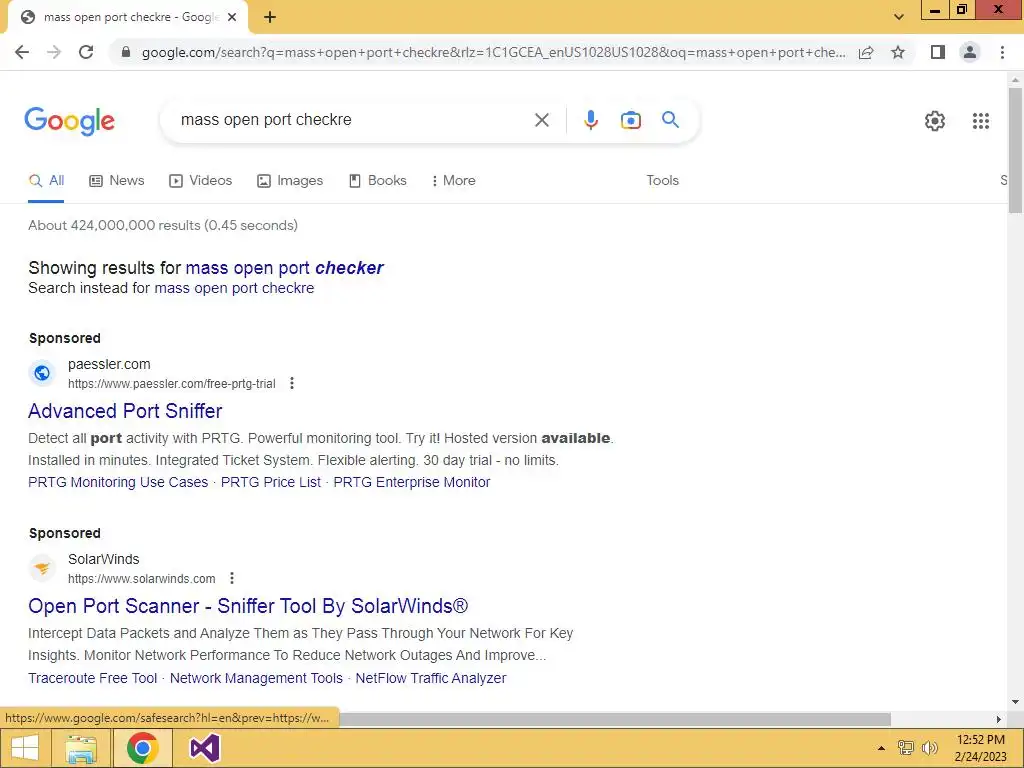Screen dimensions: 1024x768
Task: Click the https://www.solarwinds.com URL text
Action: click(x=142, y=578)
